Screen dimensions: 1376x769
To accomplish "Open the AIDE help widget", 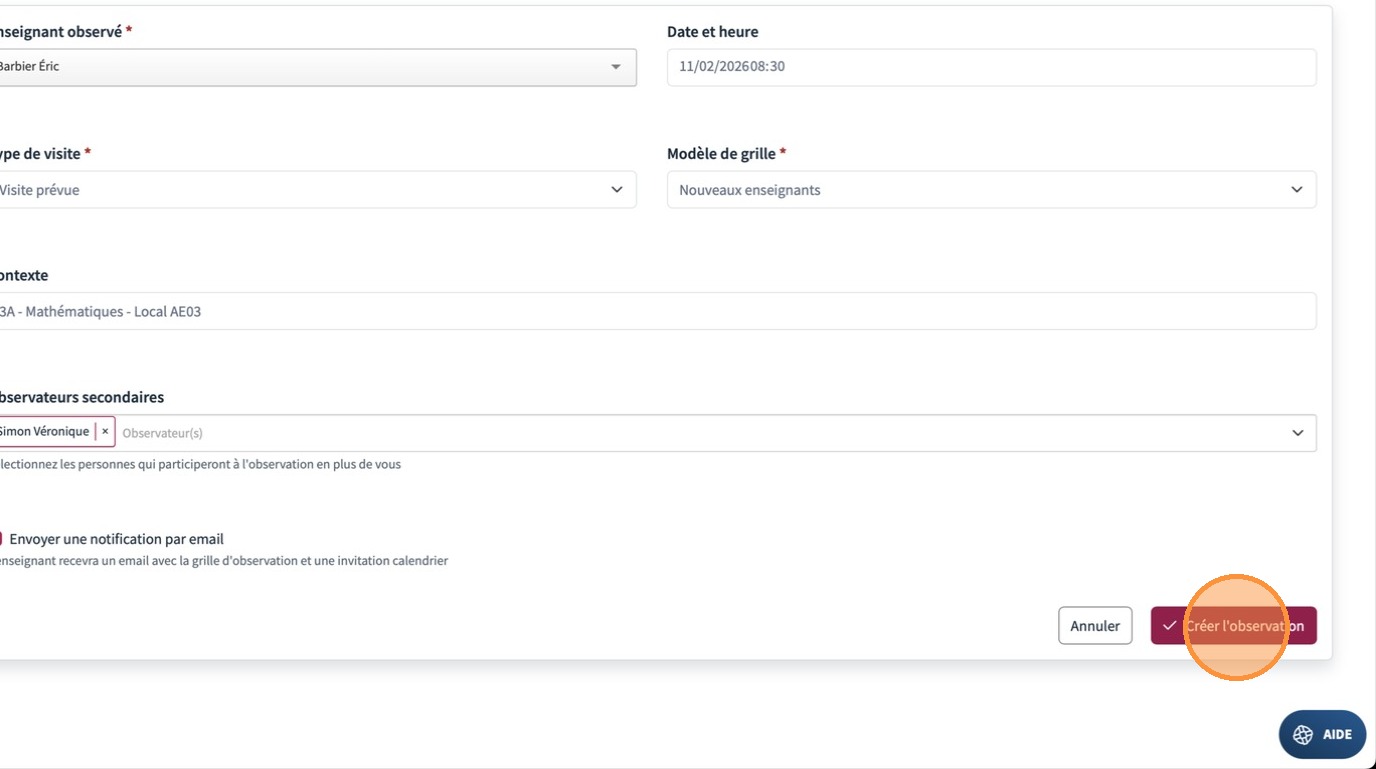I will [x=1322, y=735].
